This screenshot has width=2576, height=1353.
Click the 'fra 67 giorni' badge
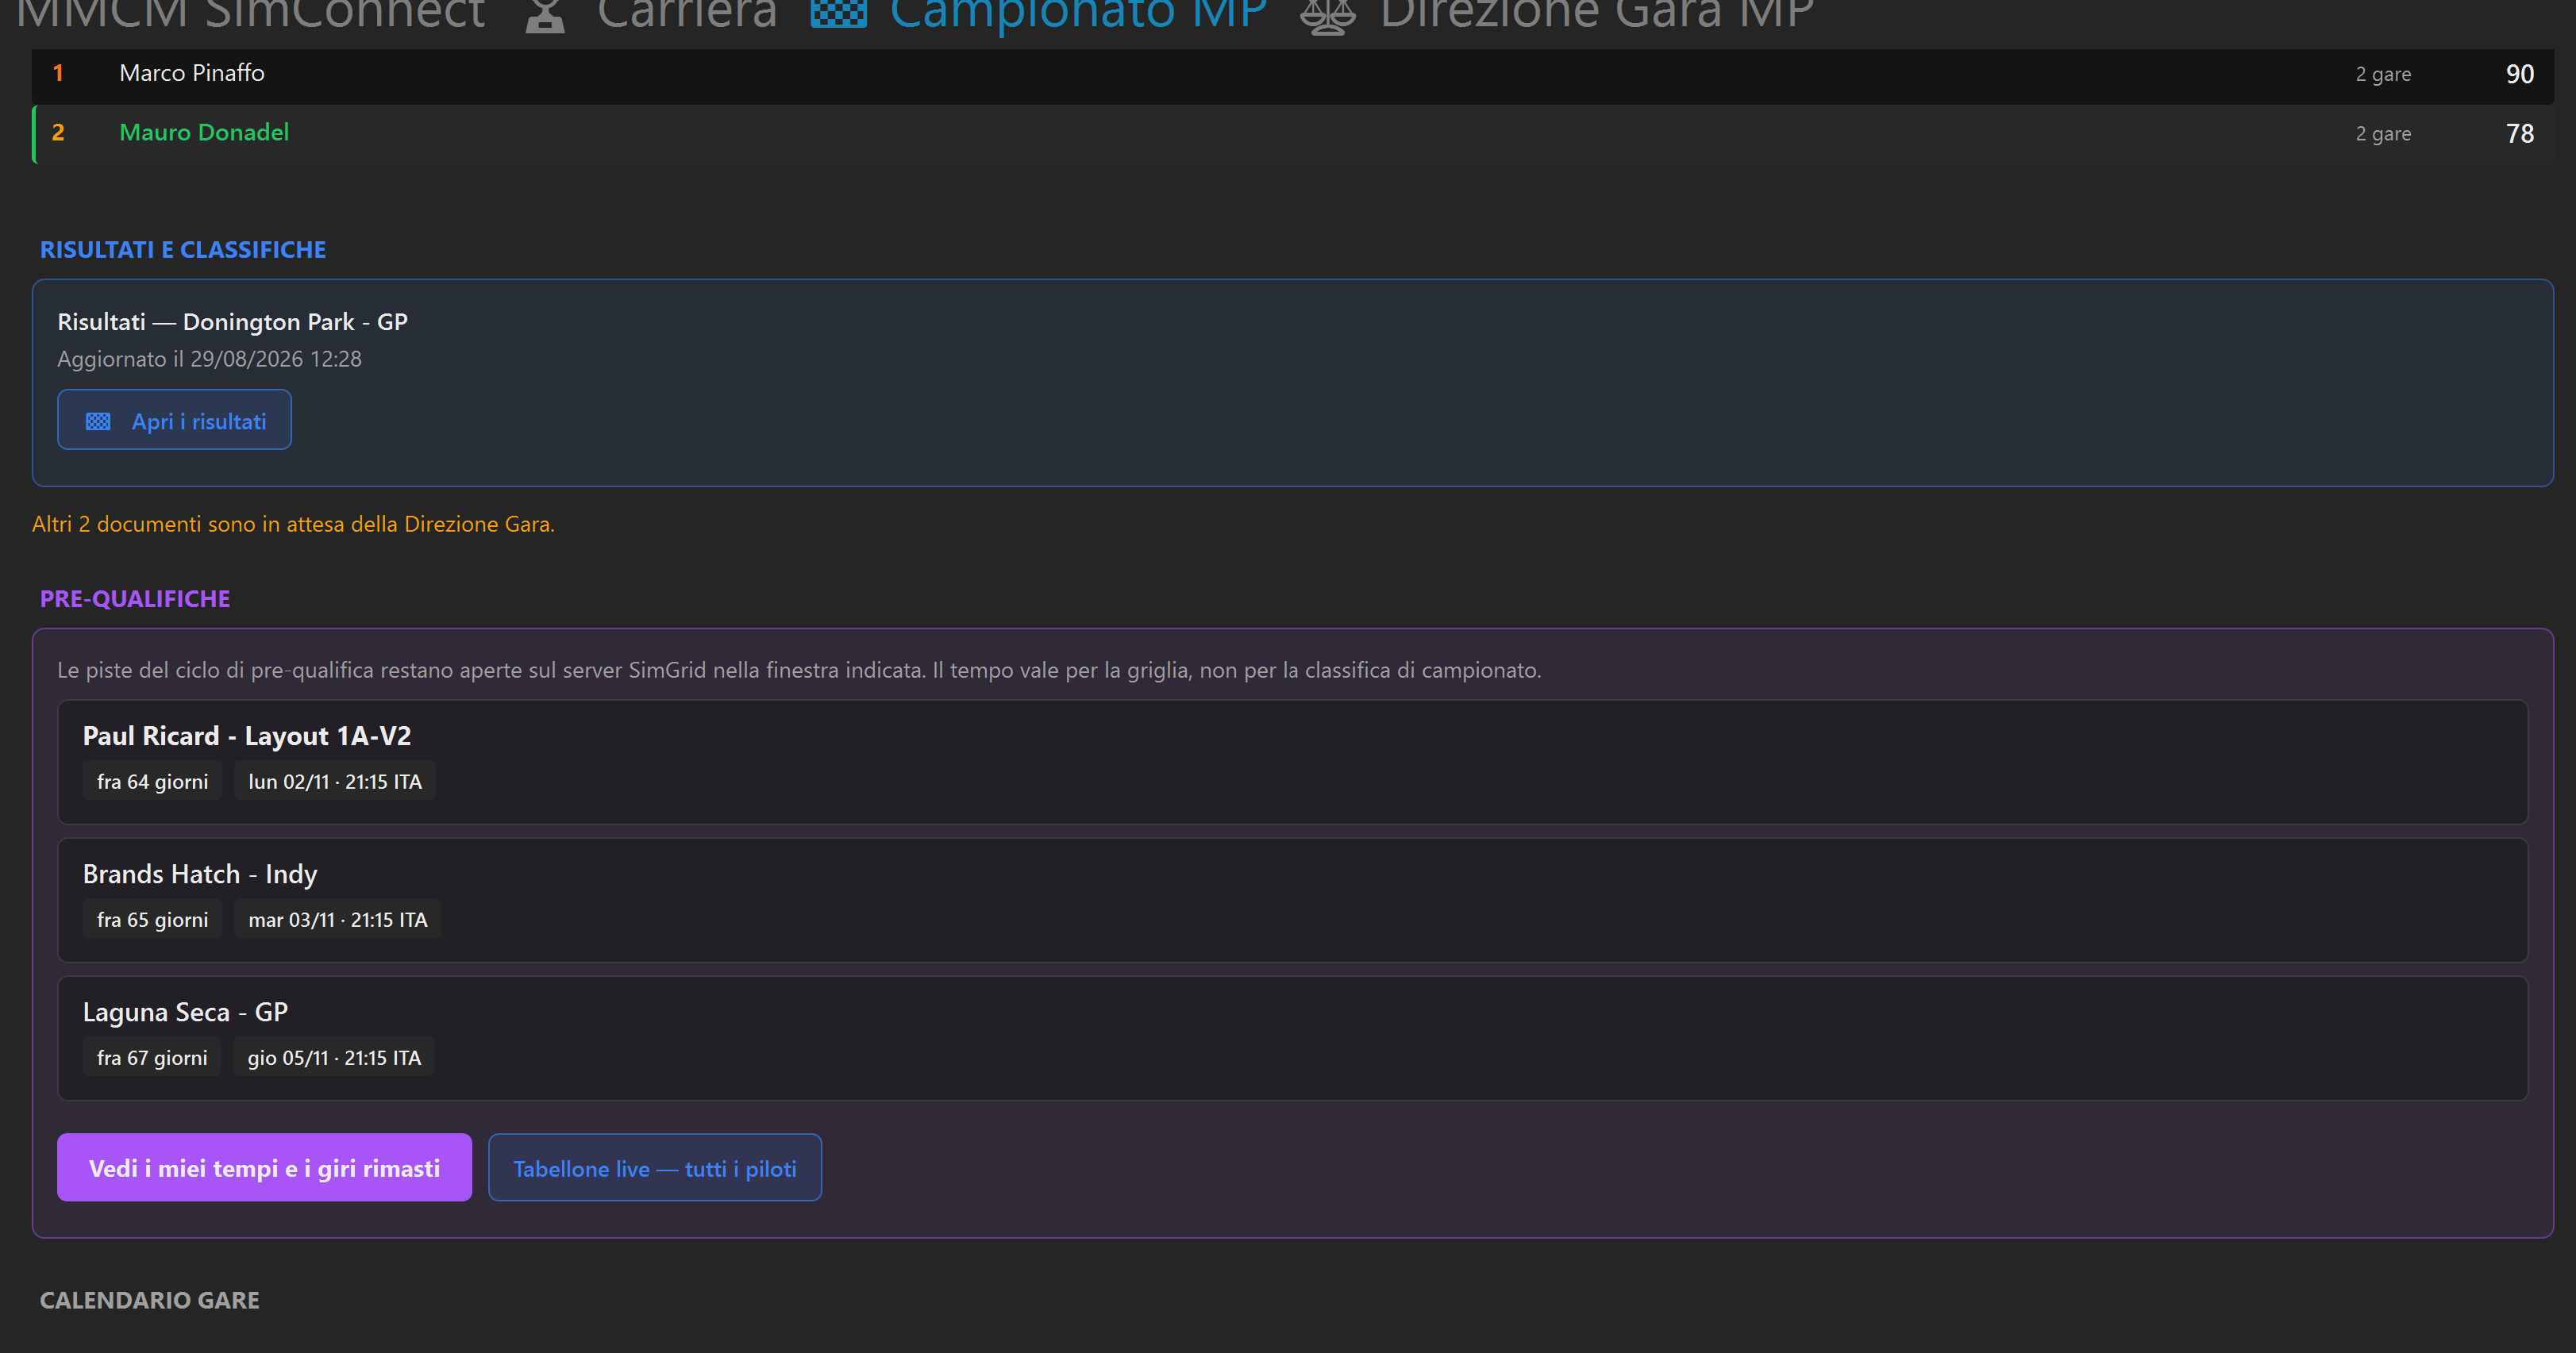click(152, 1057)
